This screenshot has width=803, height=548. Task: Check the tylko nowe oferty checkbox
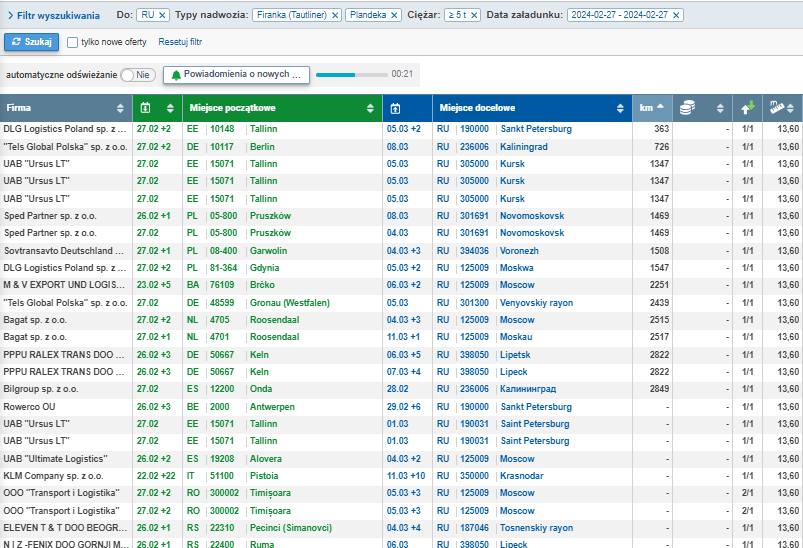73,43
